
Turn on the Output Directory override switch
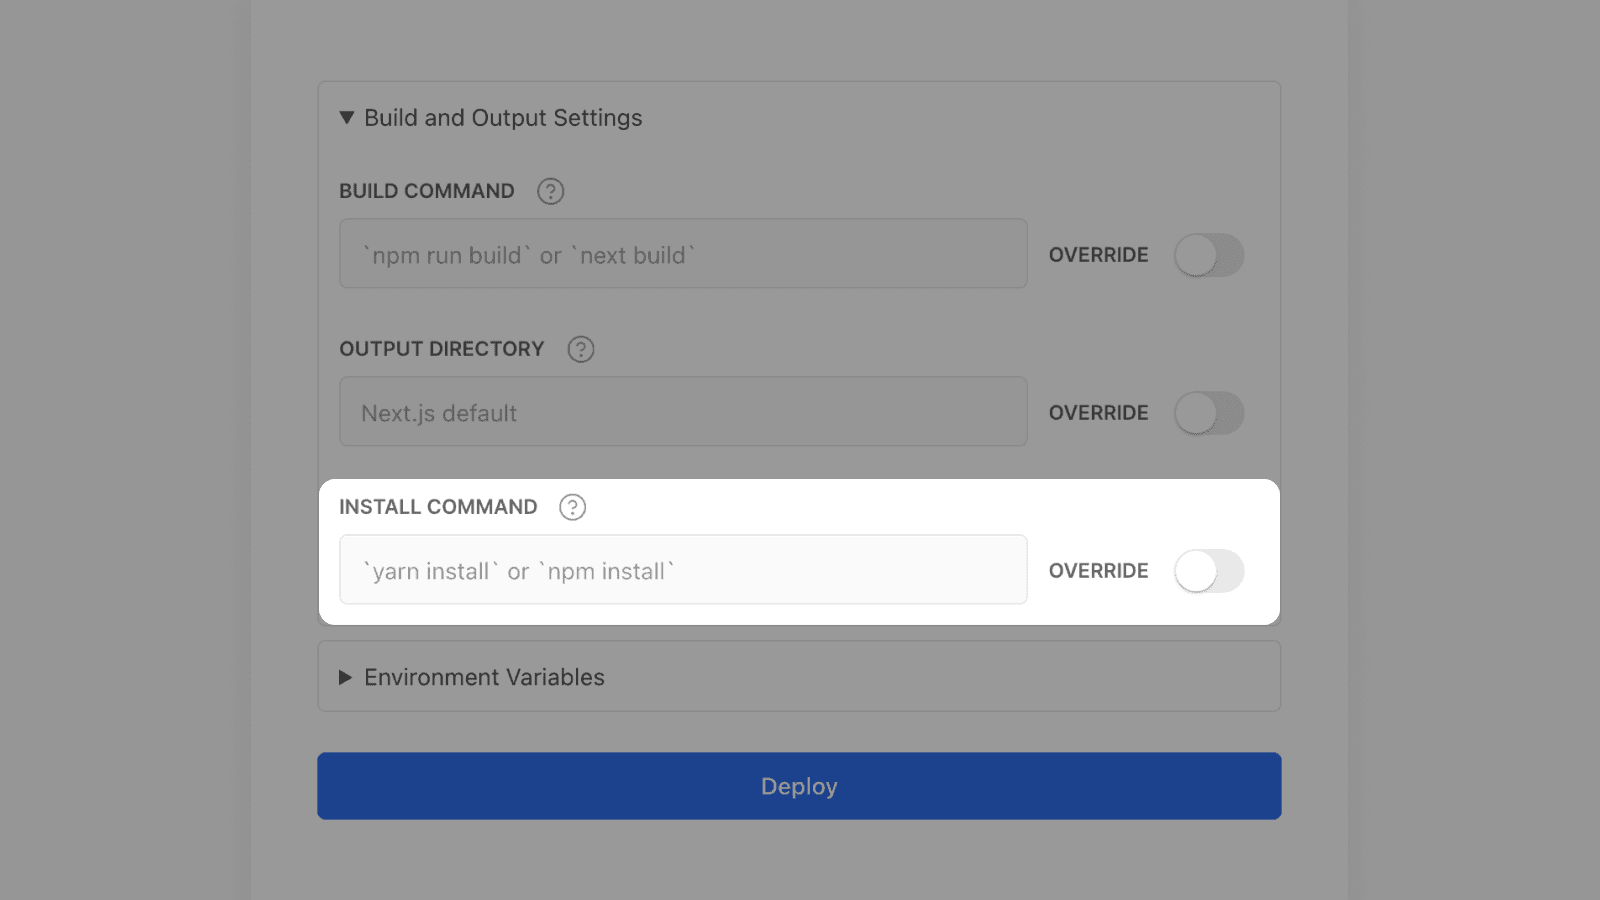[x=1208, y=413]
